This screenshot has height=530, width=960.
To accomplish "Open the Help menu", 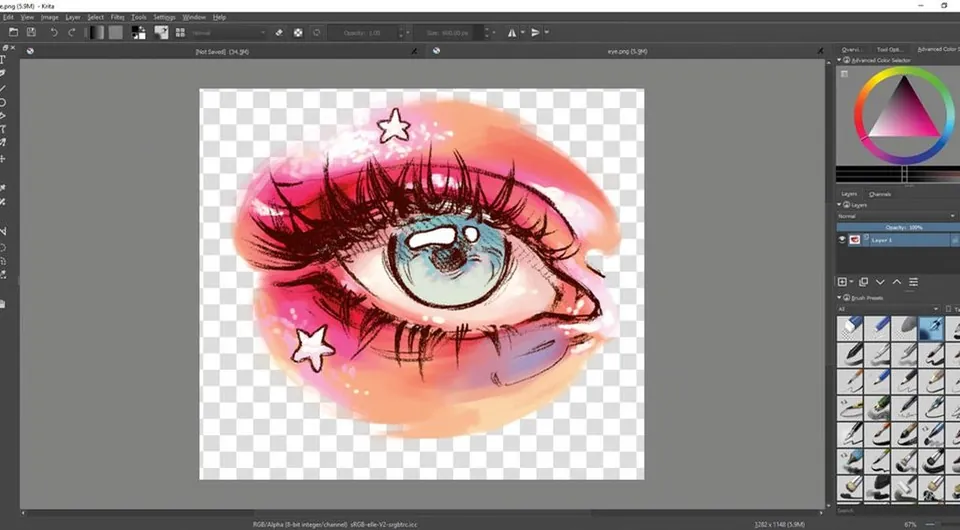I will pyautogui.click(x=219, y=17).
